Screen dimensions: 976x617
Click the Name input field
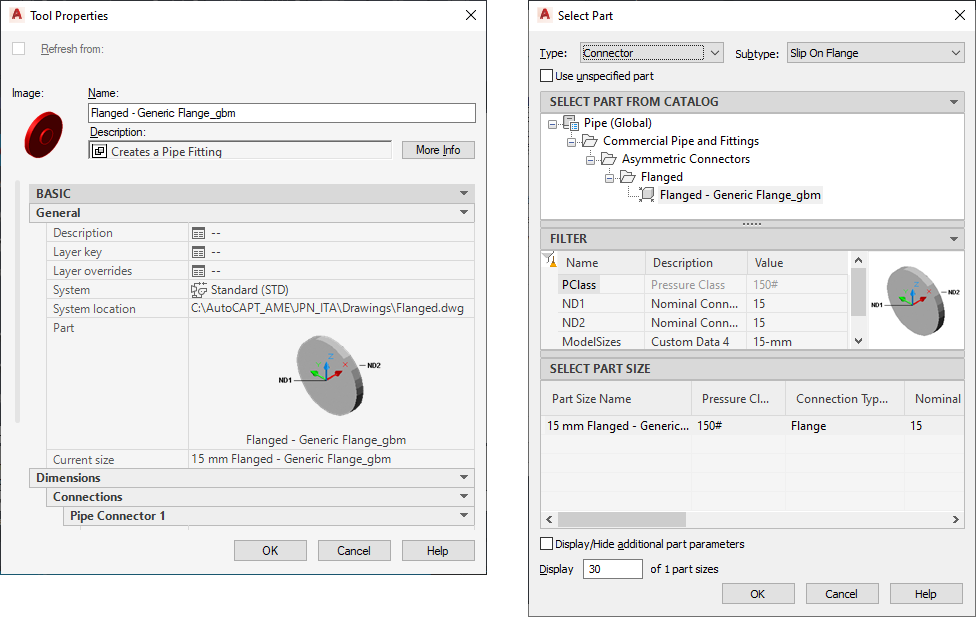pos(282,113)
